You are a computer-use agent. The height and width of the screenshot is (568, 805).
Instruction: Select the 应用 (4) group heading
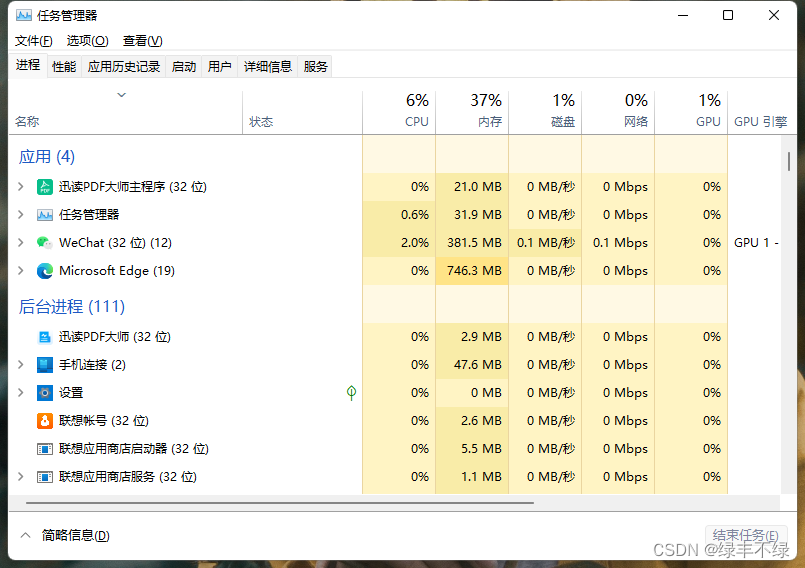point(47,156)
